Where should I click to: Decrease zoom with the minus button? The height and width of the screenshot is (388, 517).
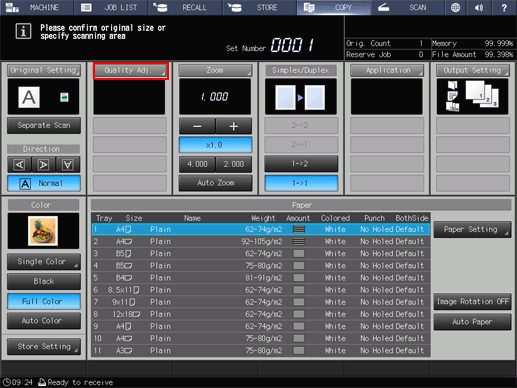click(197, 126)
